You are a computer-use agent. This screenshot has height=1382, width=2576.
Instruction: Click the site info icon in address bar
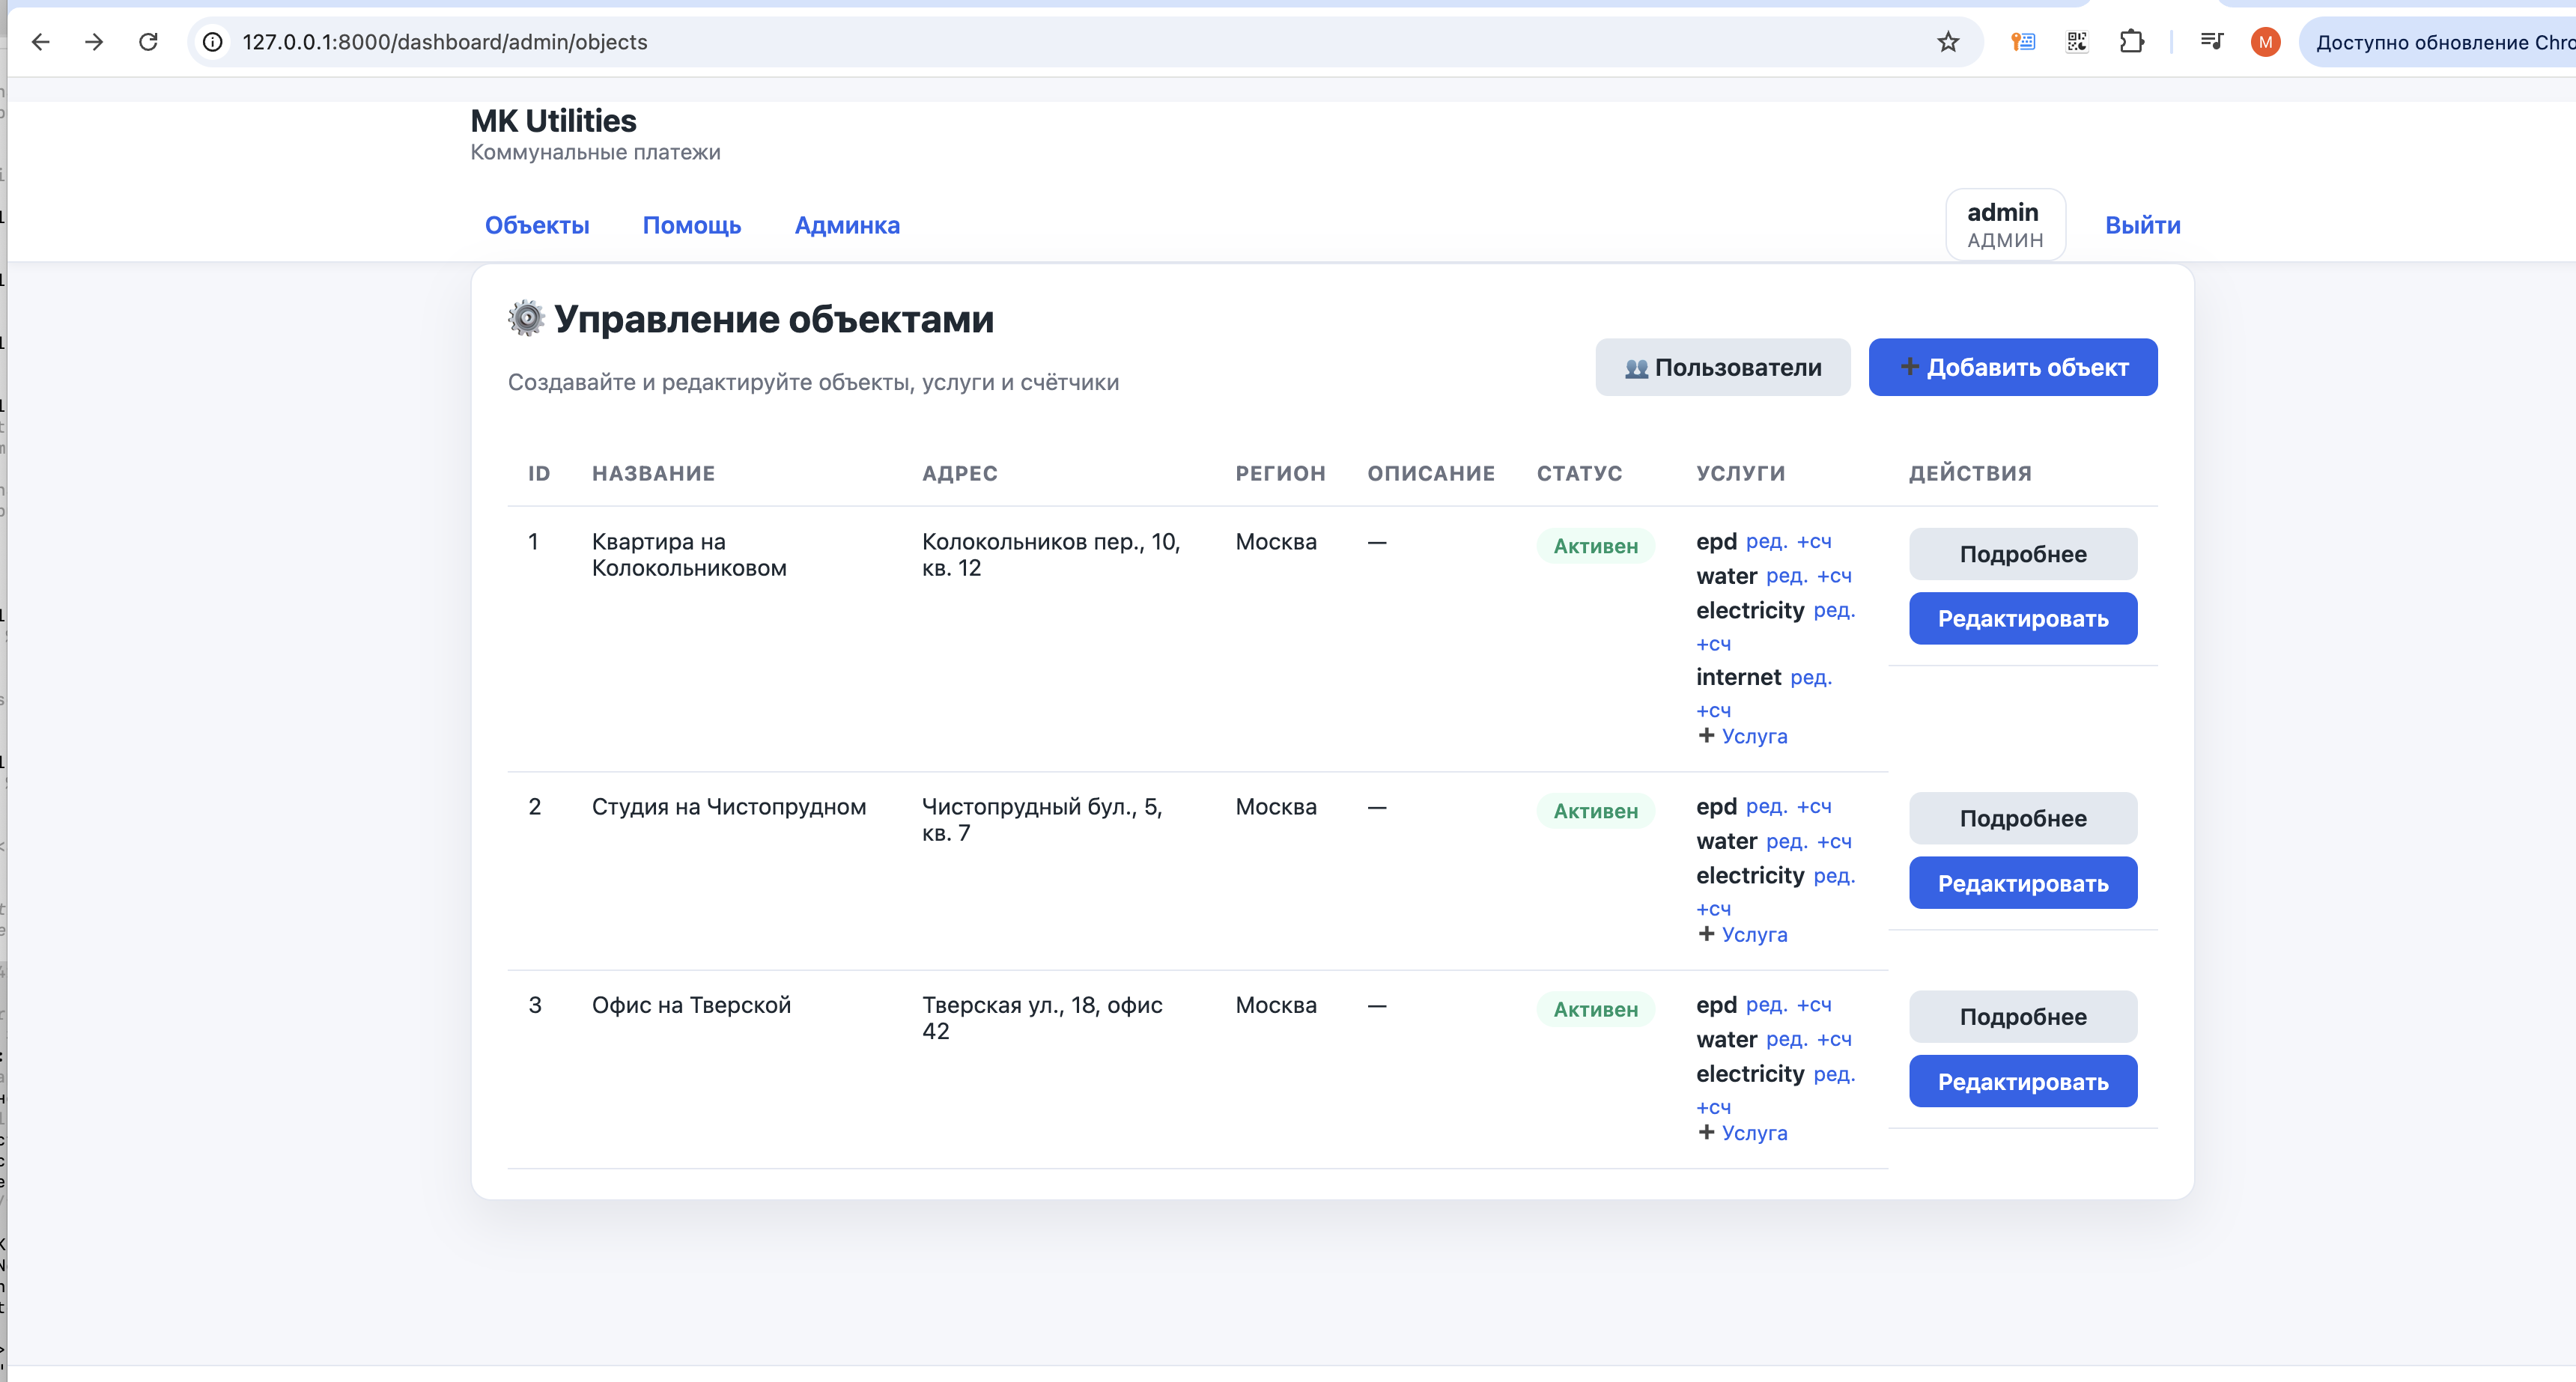point(213,42)
